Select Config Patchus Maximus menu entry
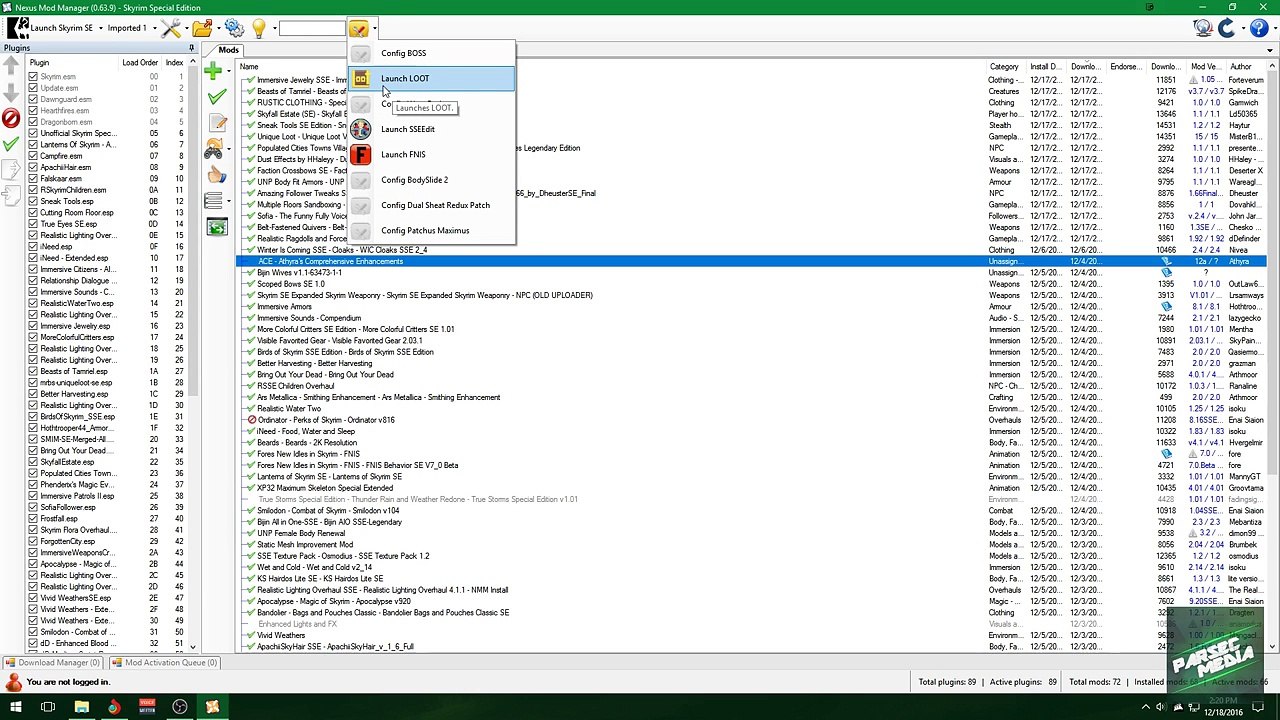 pos(431,230)
